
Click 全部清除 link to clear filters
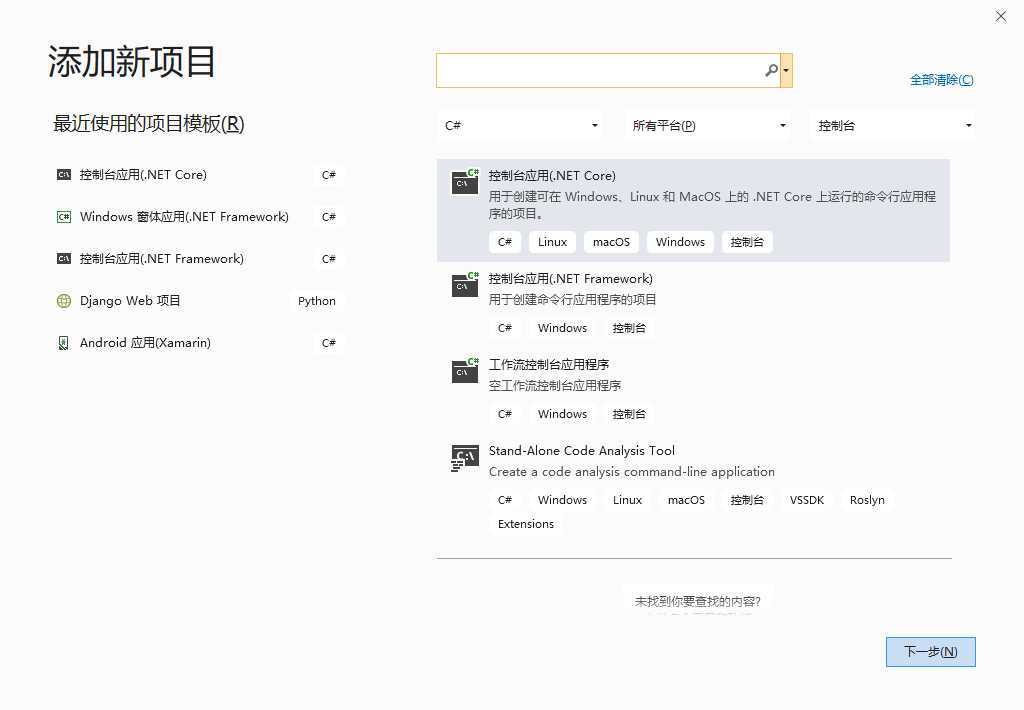tap(941, 80)
